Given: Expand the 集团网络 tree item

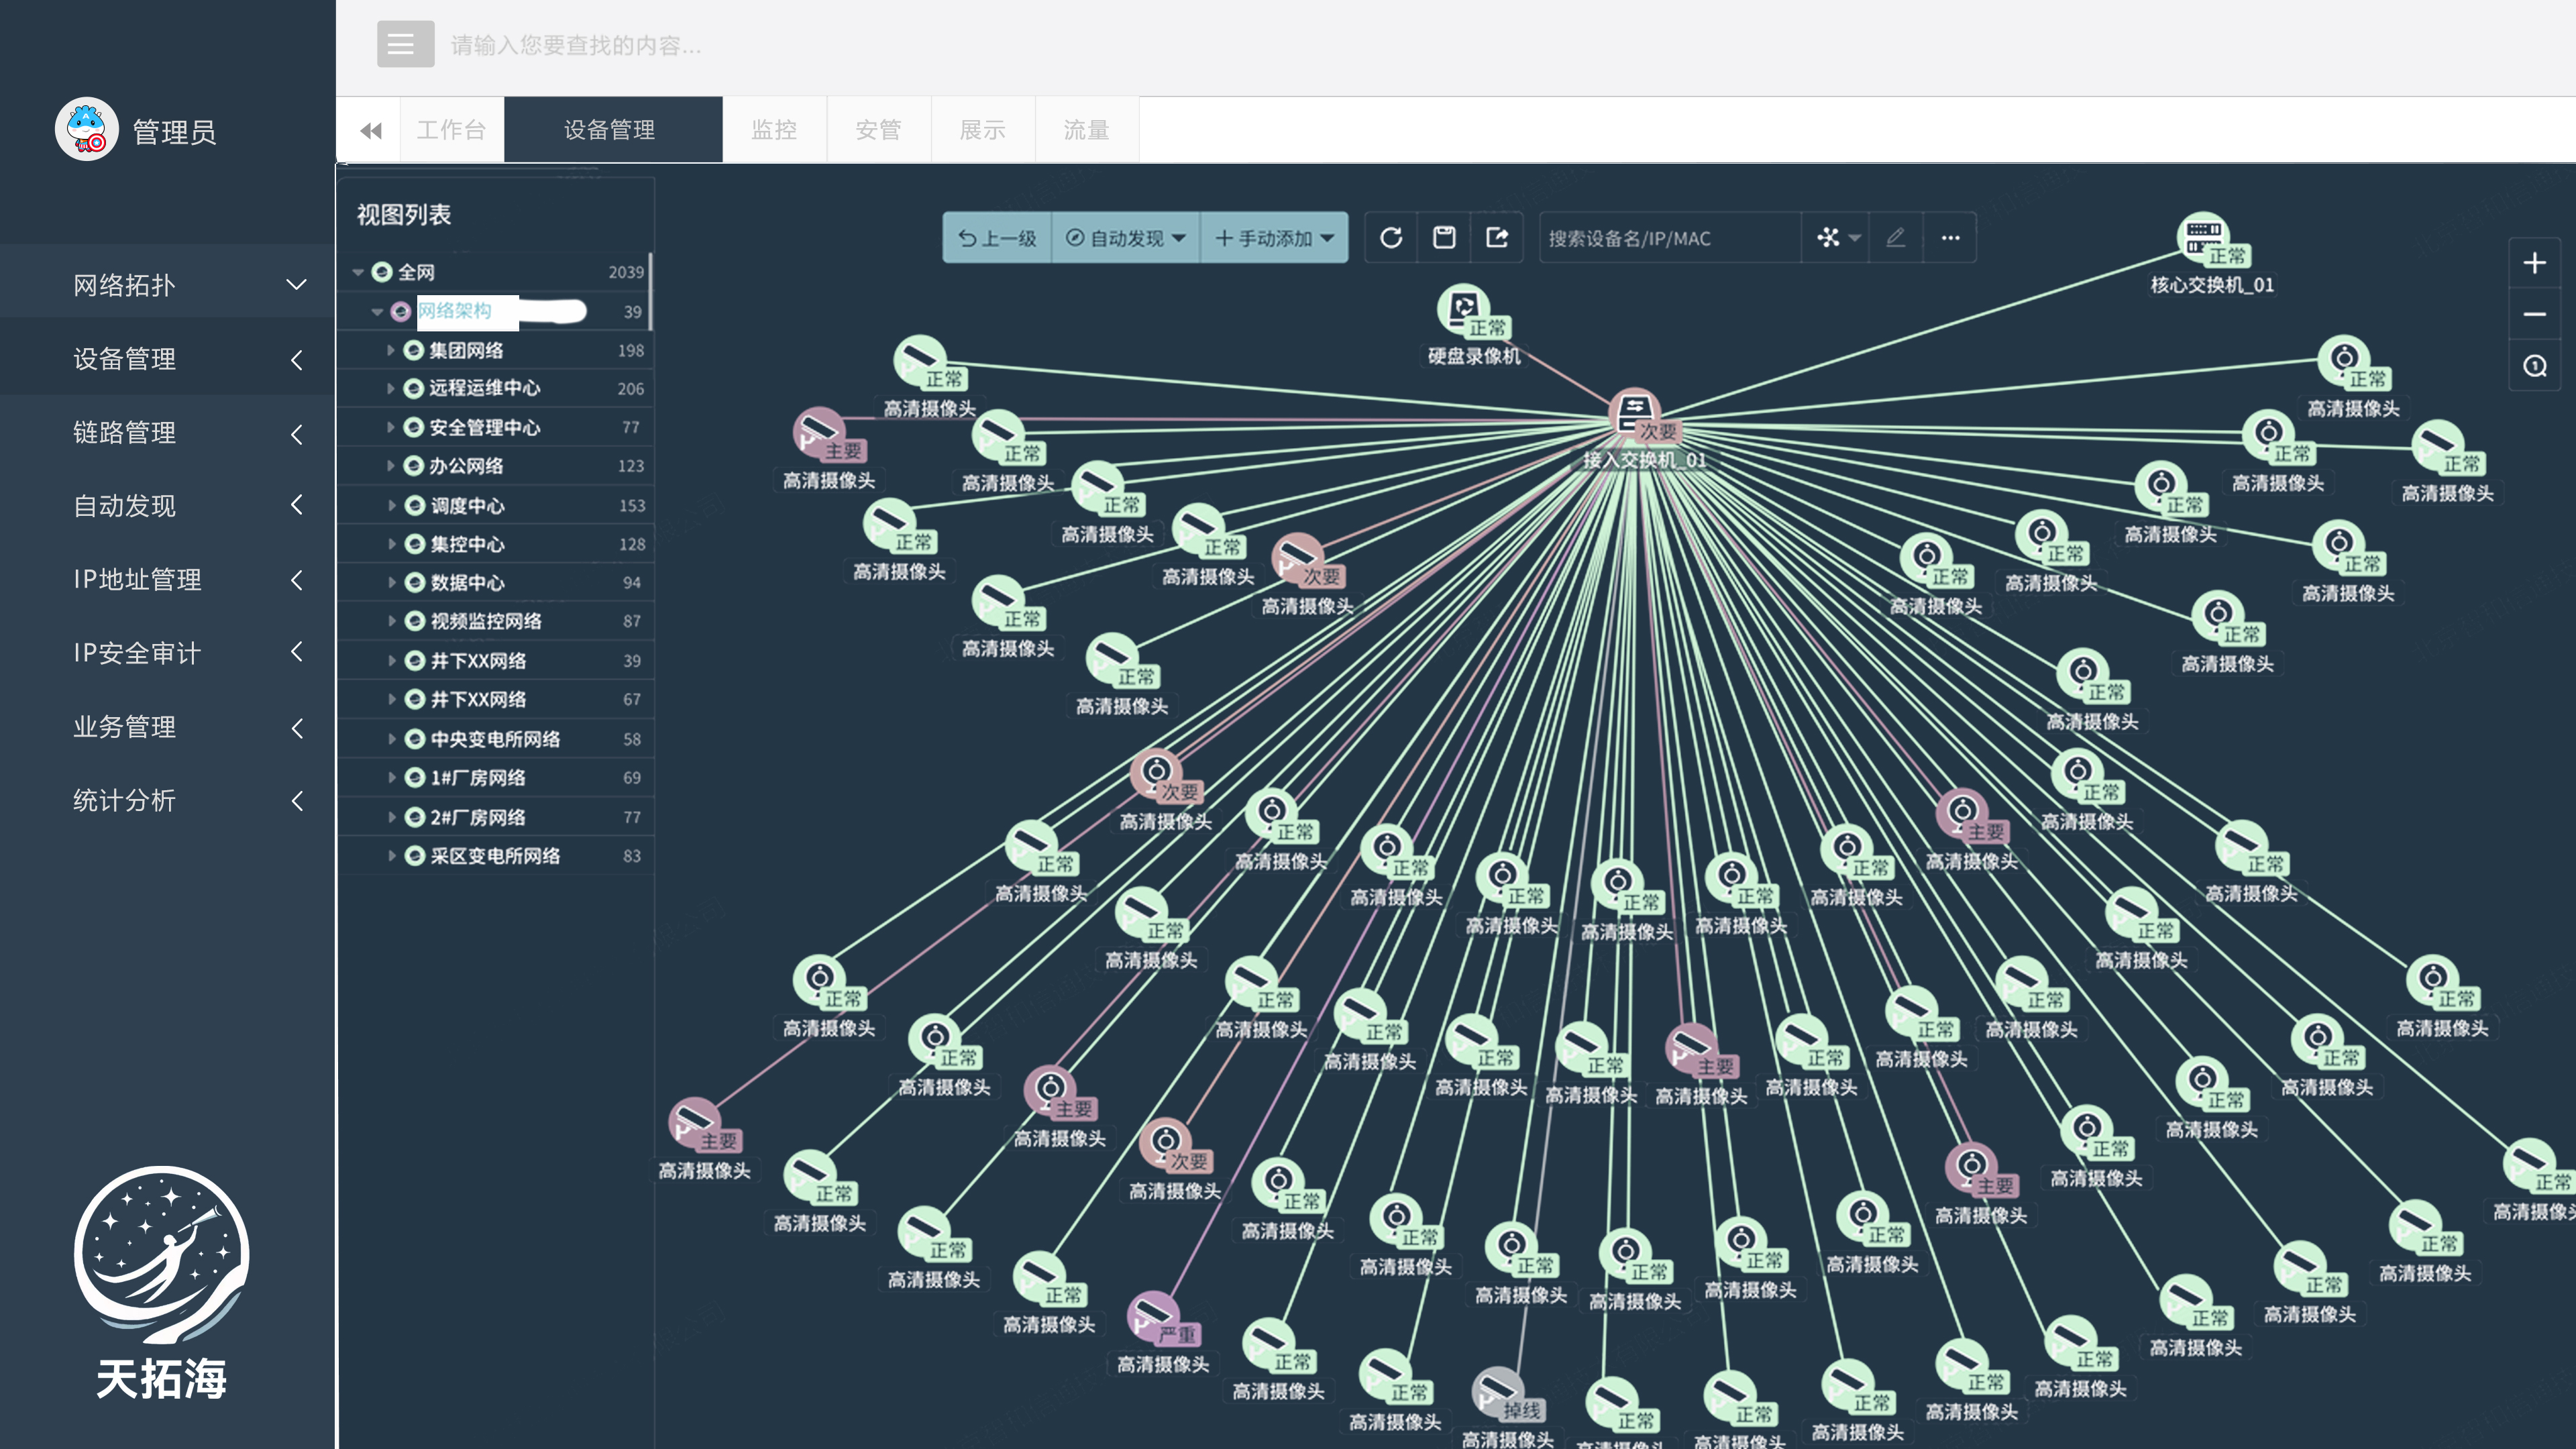Looking at the screenshot, I should pyautogui.click(x=391, y=351).
